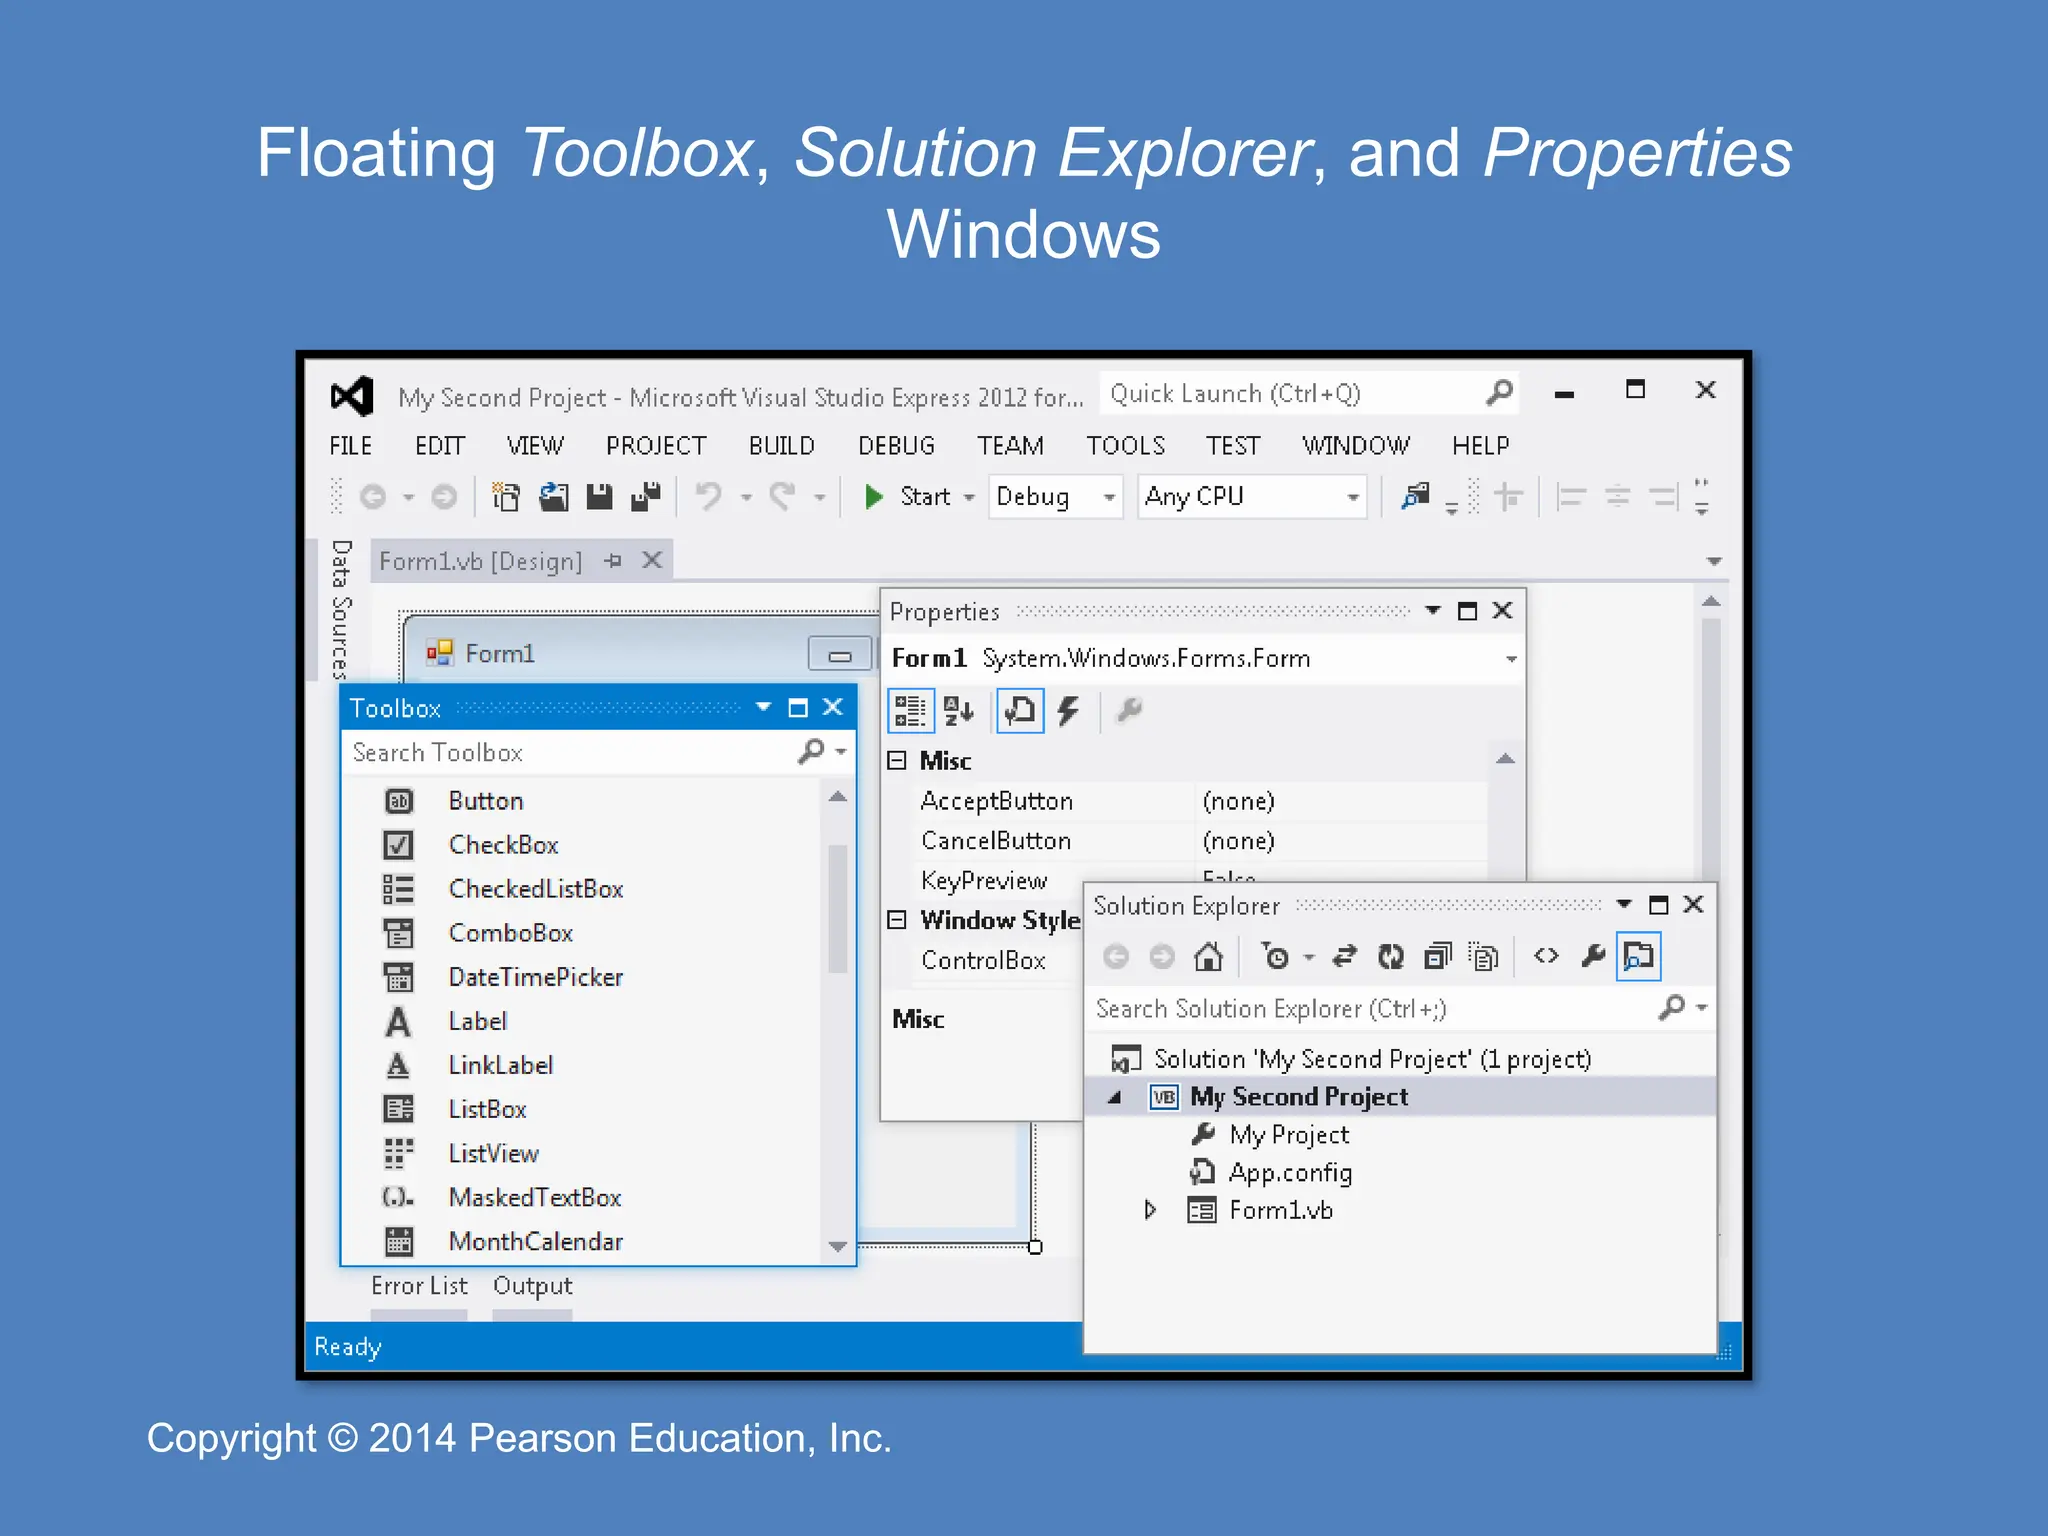Open the Data Sources side tab
The height and width of the screenshot is (1536, 2048).
pos(340,610)
